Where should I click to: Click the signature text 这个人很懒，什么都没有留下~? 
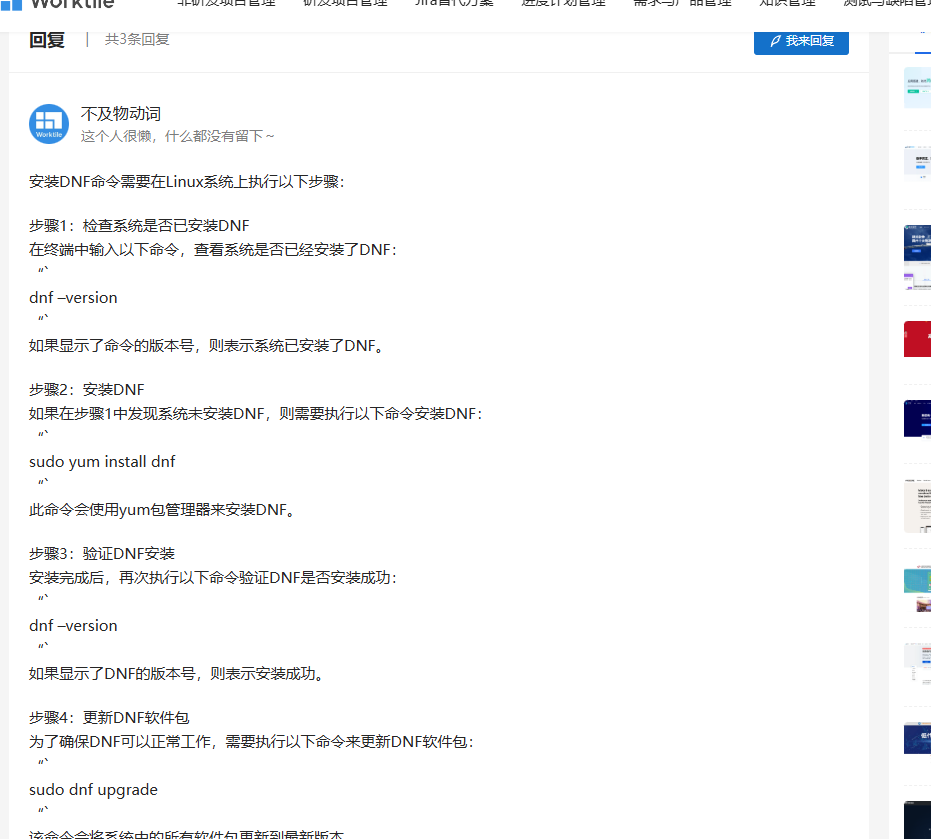click(x=178, y=137)
